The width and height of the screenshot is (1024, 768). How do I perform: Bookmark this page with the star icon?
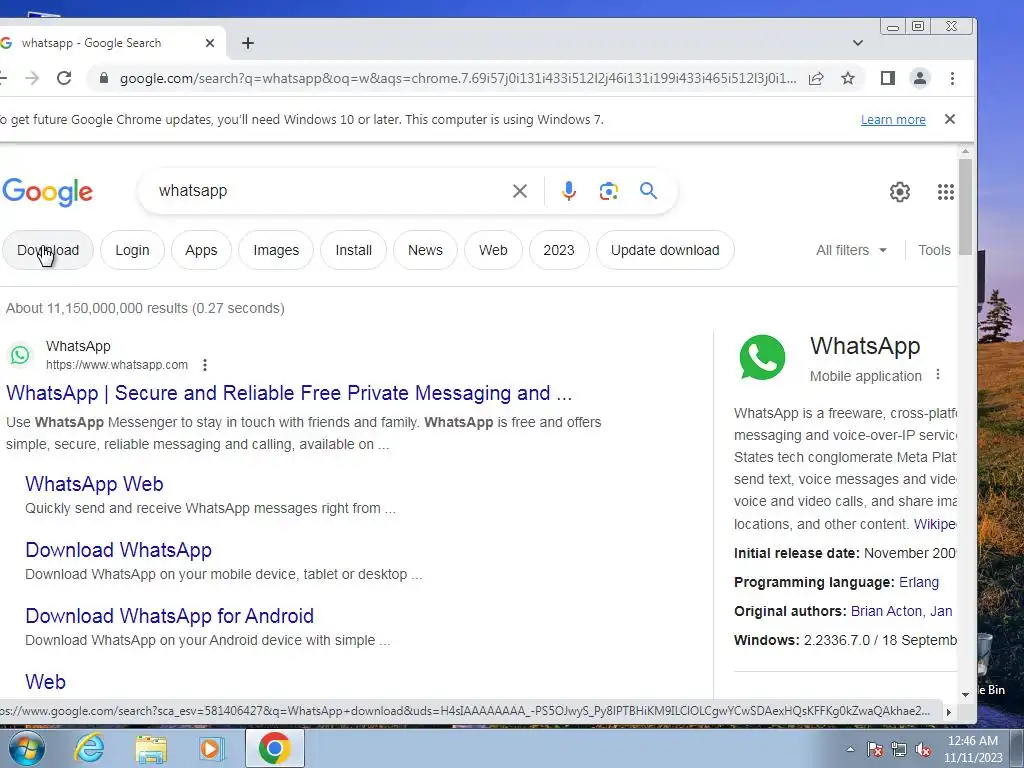848,78
